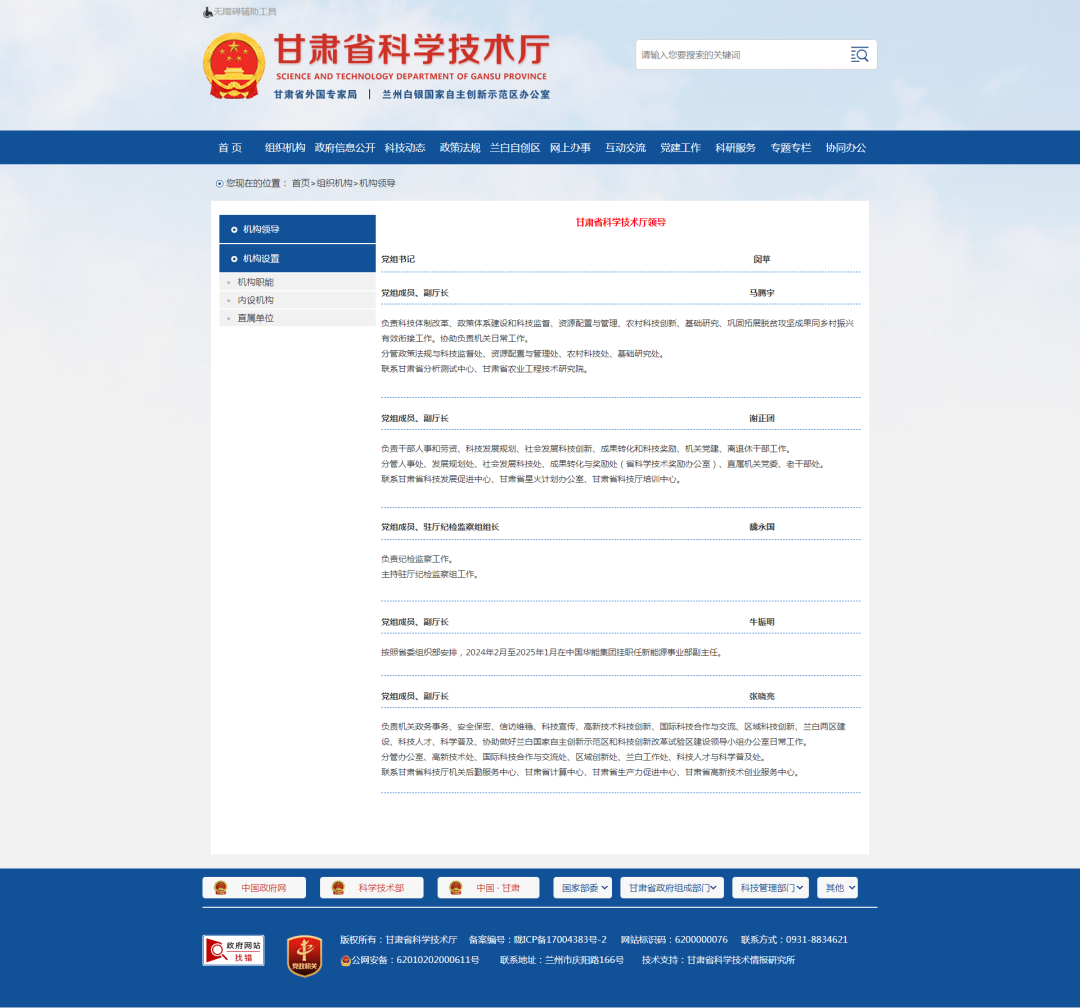This screenshot has height=1008, width=1080.
Task: Click the red heading 甘肃省科学技术厅领导
Action: [x=621, y=222]
